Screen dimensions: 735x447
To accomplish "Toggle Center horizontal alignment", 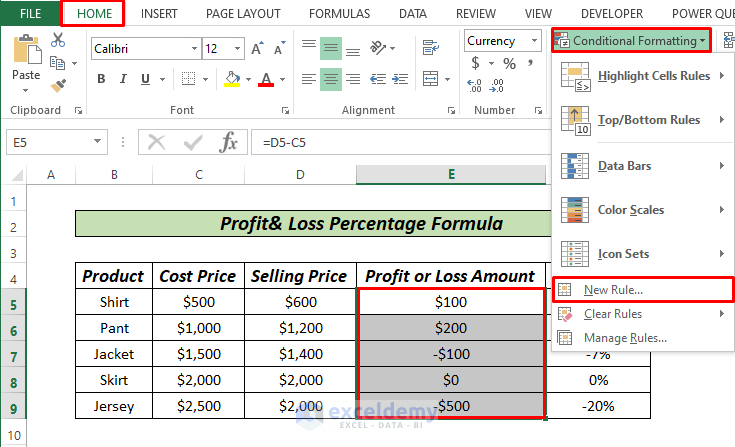I will point(330,79).
